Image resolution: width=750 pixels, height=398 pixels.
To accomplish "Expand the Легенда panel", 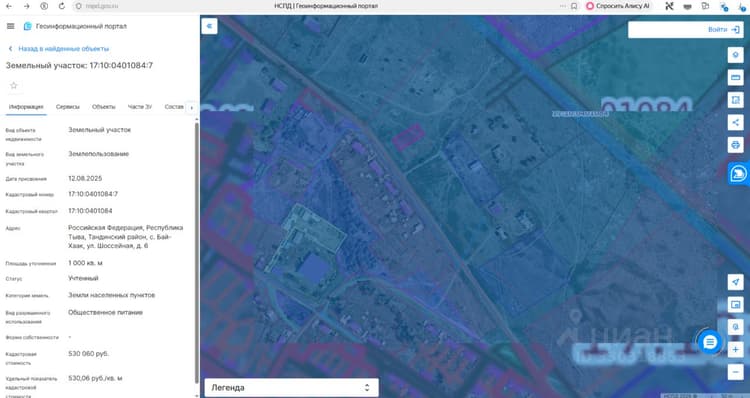I will [291, 387].
